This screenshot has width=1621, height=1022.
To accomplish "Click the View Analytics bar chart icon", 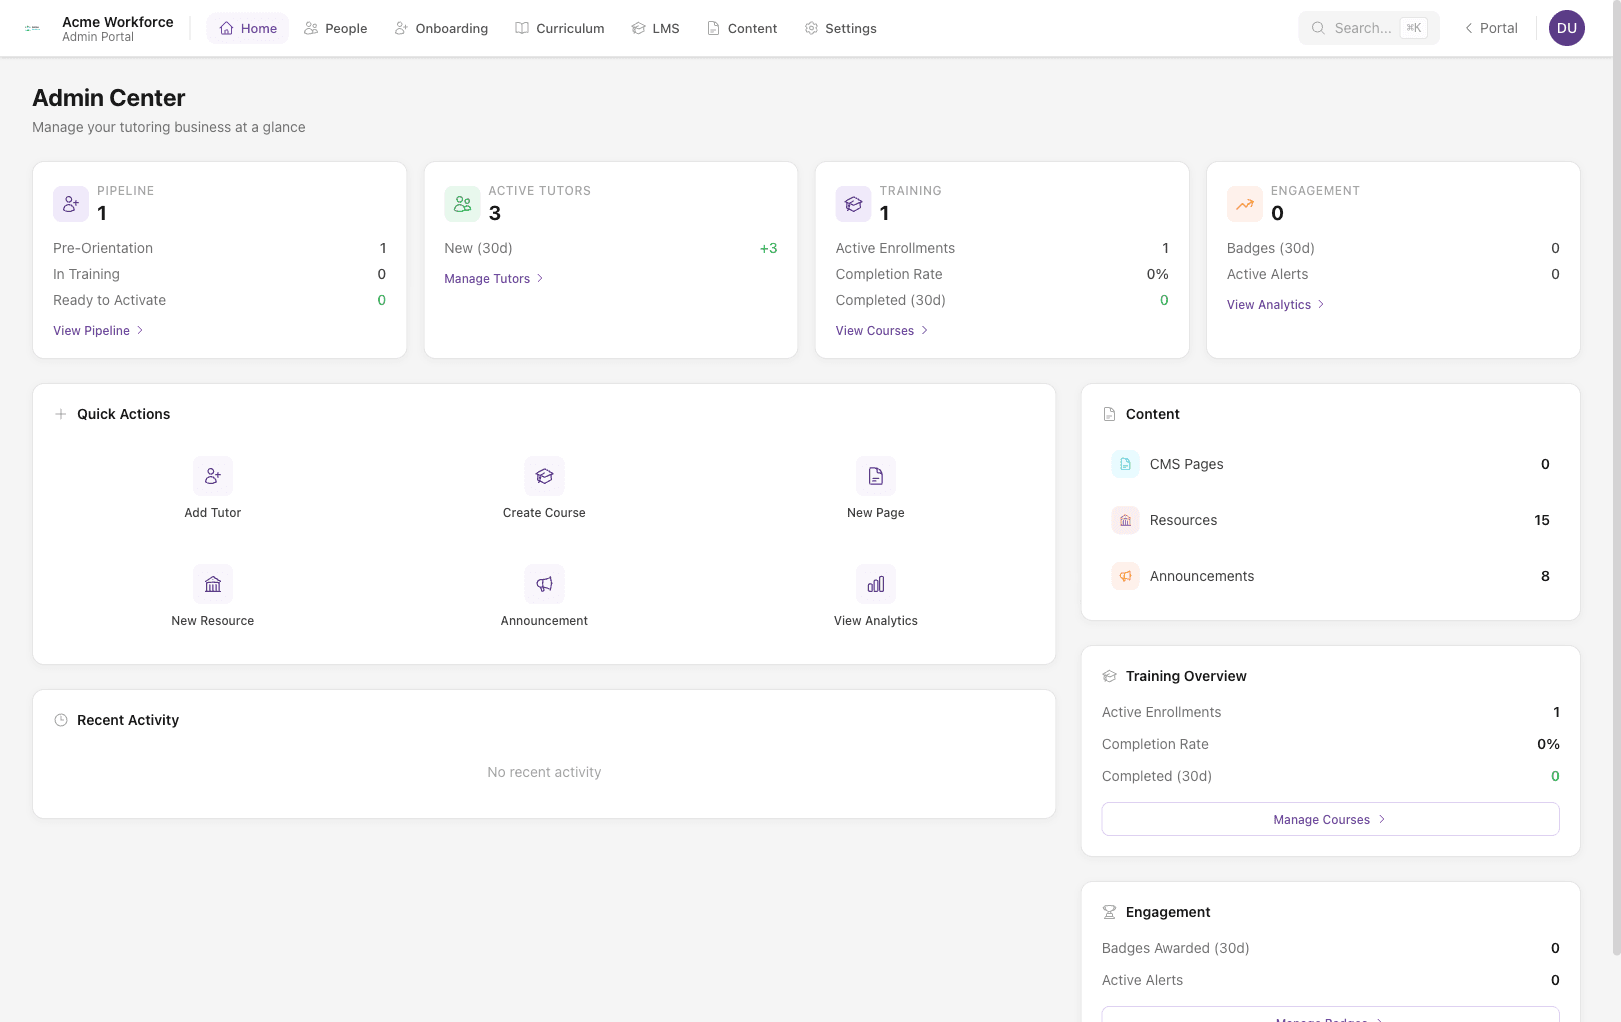I will [875, 584].
